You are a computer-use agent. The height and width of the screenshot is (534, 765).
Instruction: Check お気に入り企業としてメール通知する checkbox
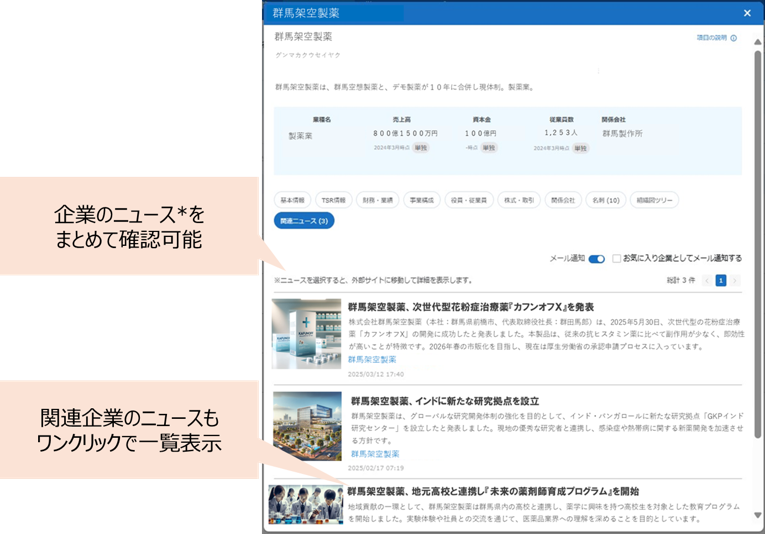pos(617,259)
